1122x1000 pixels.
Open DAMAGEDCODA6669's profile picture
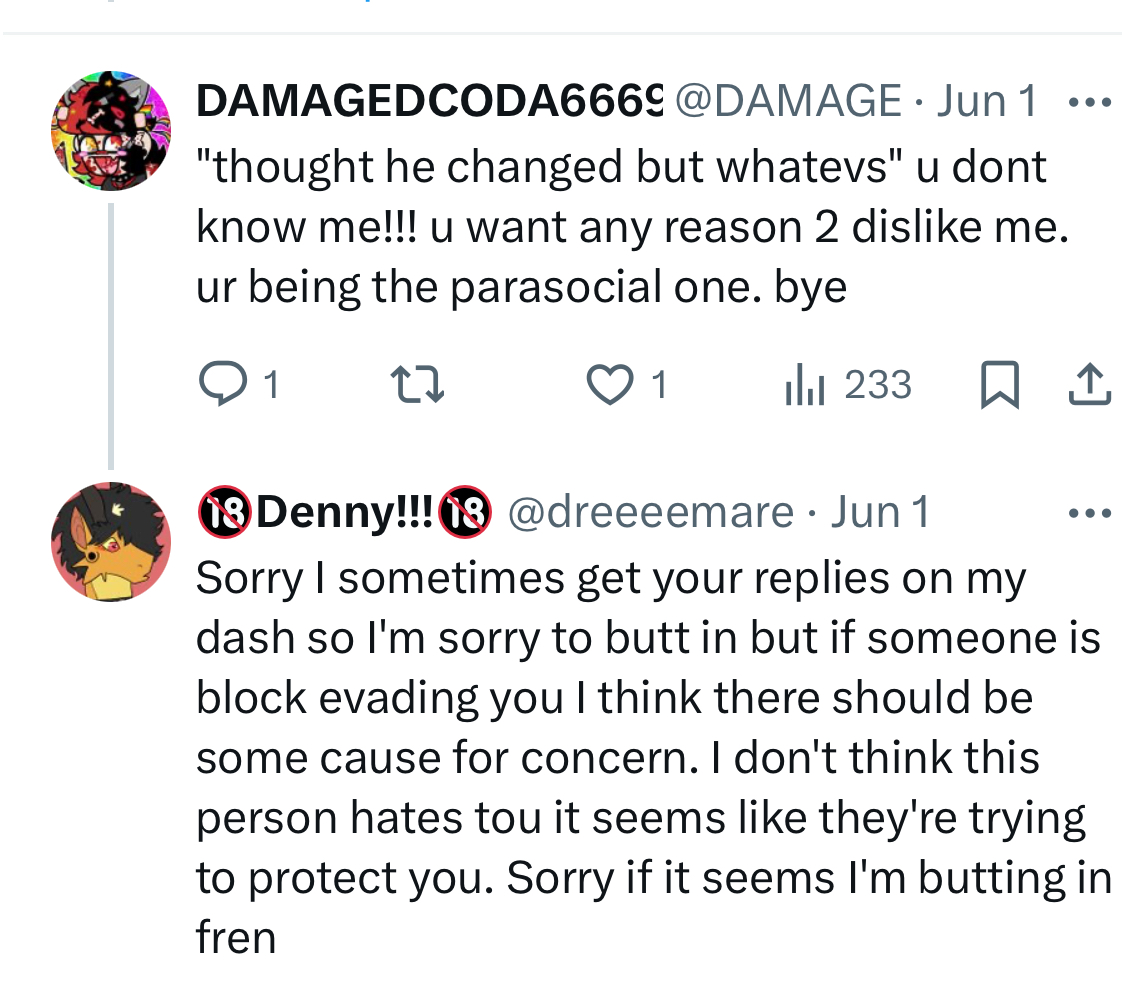[110, 130]
